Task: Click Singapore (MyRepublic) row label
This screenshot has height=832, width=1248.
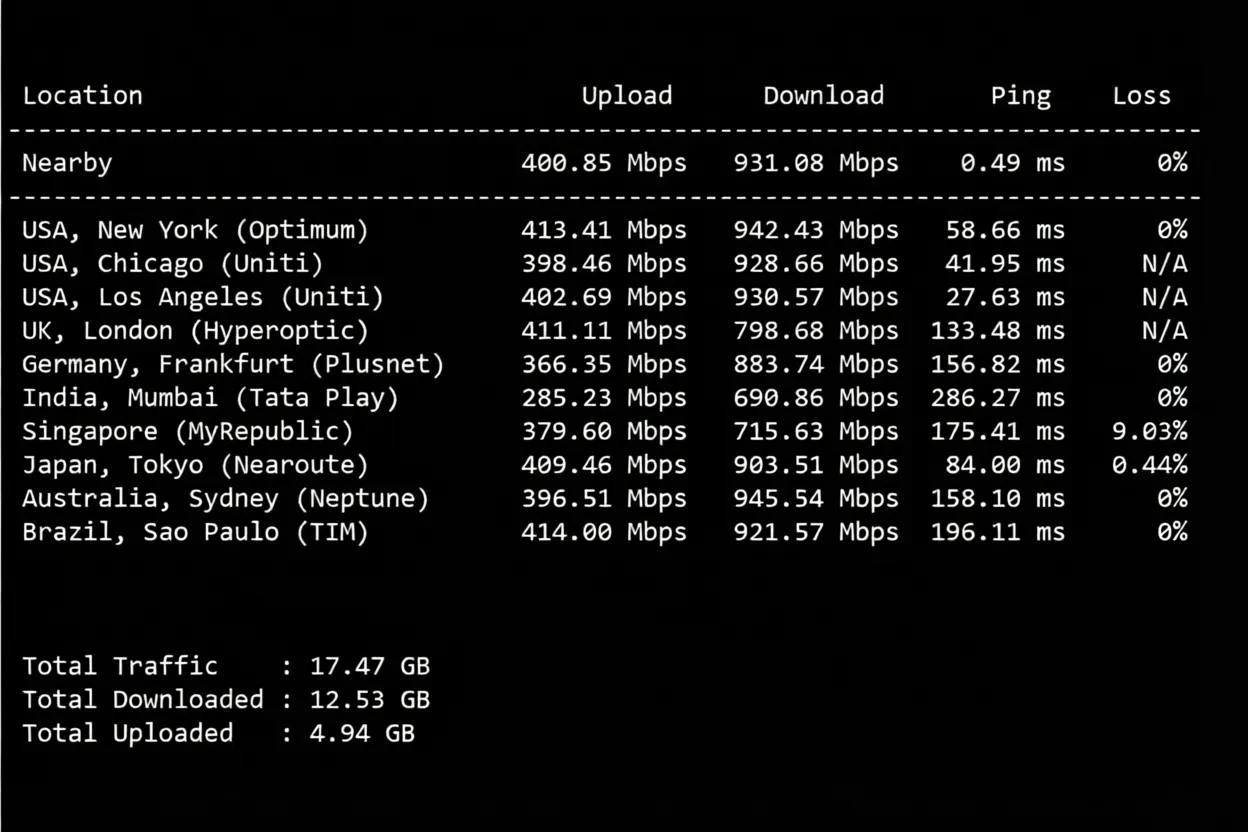Action: pos(188,432)
